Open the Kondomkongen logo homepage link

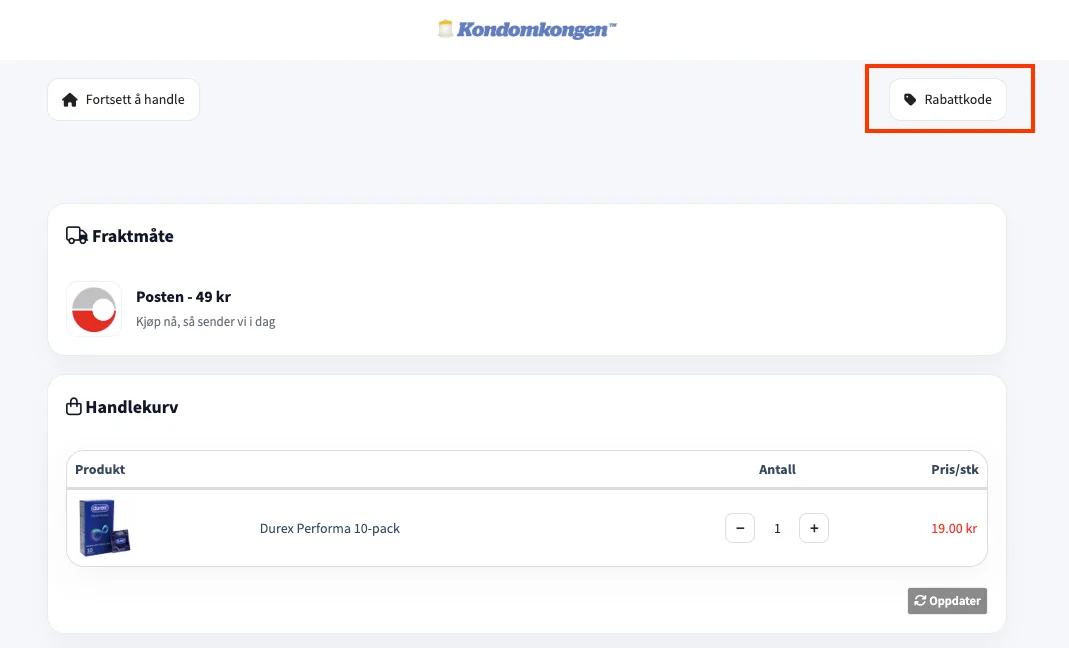coord(527,29)
